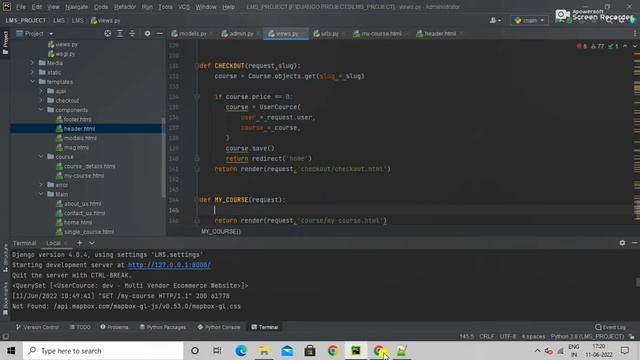The image size is (640, 360).
Task: Select the Local terminal tab
Action: click(x=53, y=243)
